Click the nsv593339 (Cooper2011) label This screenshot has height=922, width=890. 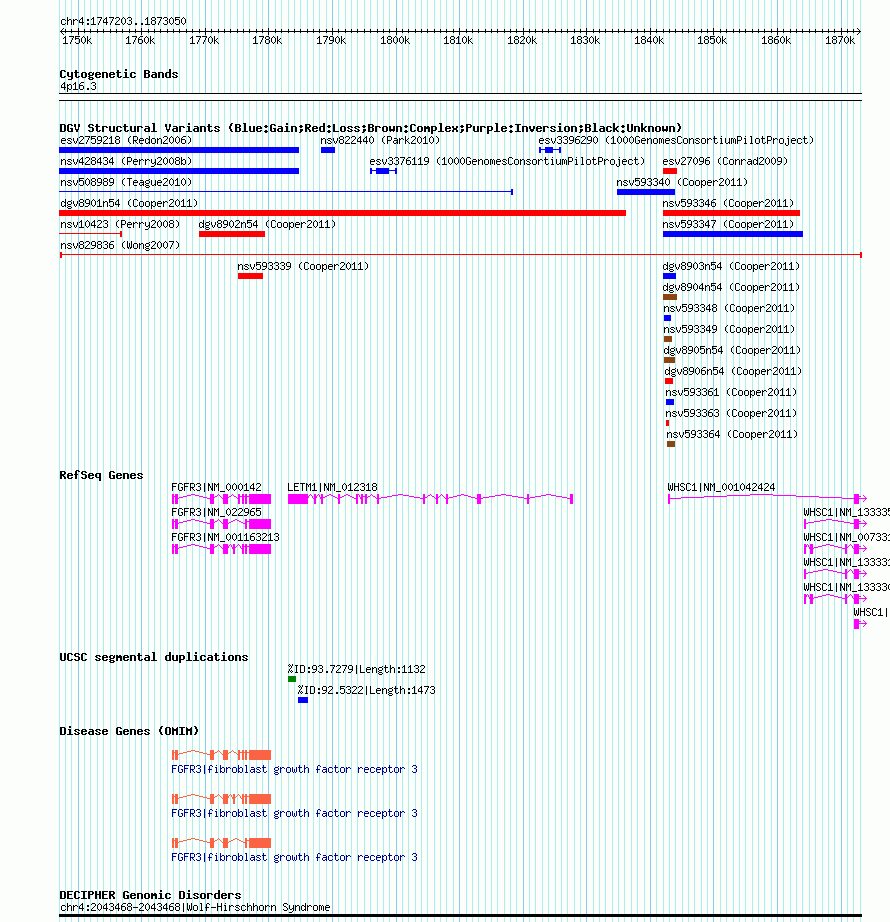[303, 266]
